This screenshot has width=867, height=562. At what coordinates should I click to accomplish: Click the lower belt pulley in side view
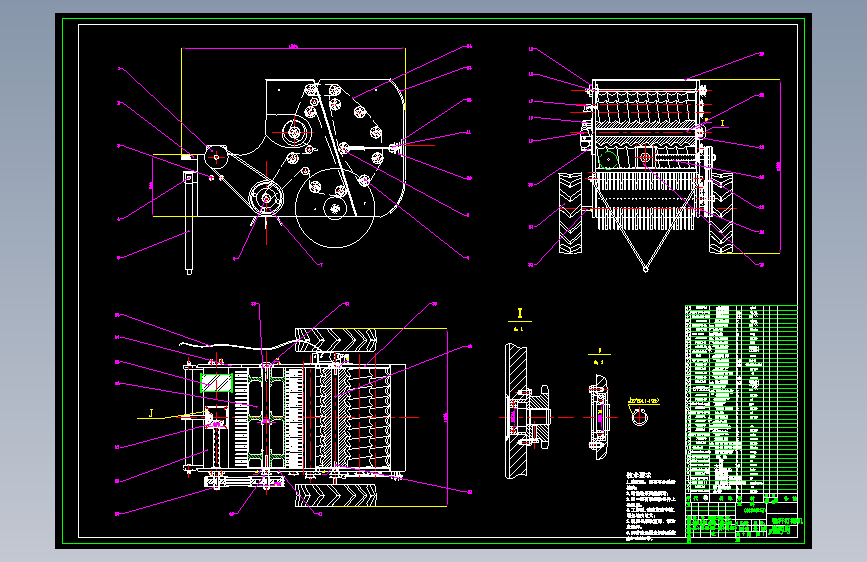coord(267,197)
